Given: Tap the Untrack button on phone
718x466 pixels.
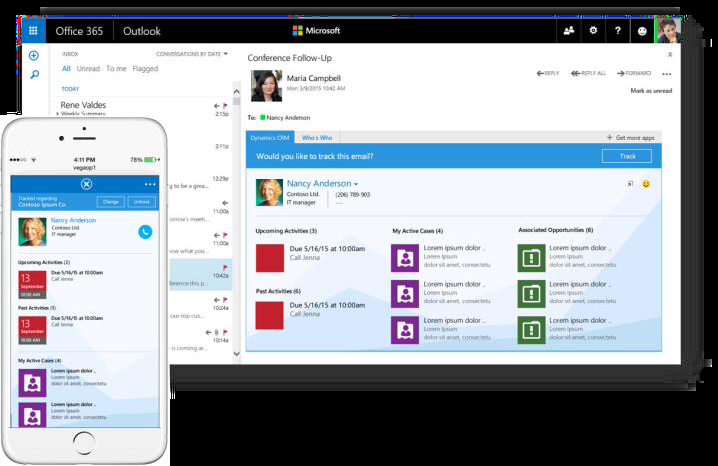Looking at the screenshot, I should [x=142, y=202].
